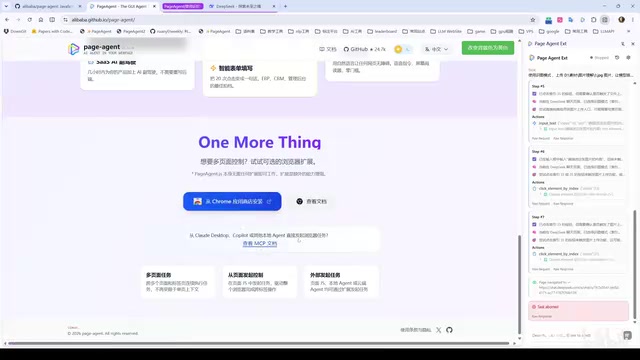Click the 从页面发起控制 feature card
The width and height of the screenshot is (640, 360).
[260, 282]
